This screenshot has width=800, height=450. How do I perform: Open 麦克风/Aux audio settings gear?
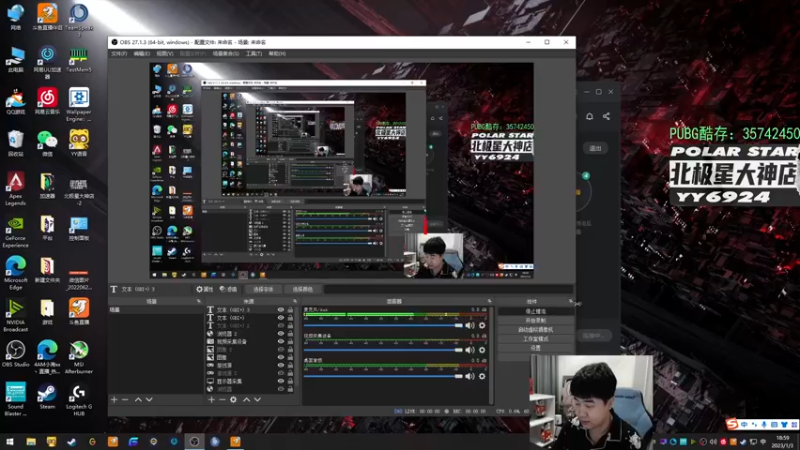coord(482,326)
